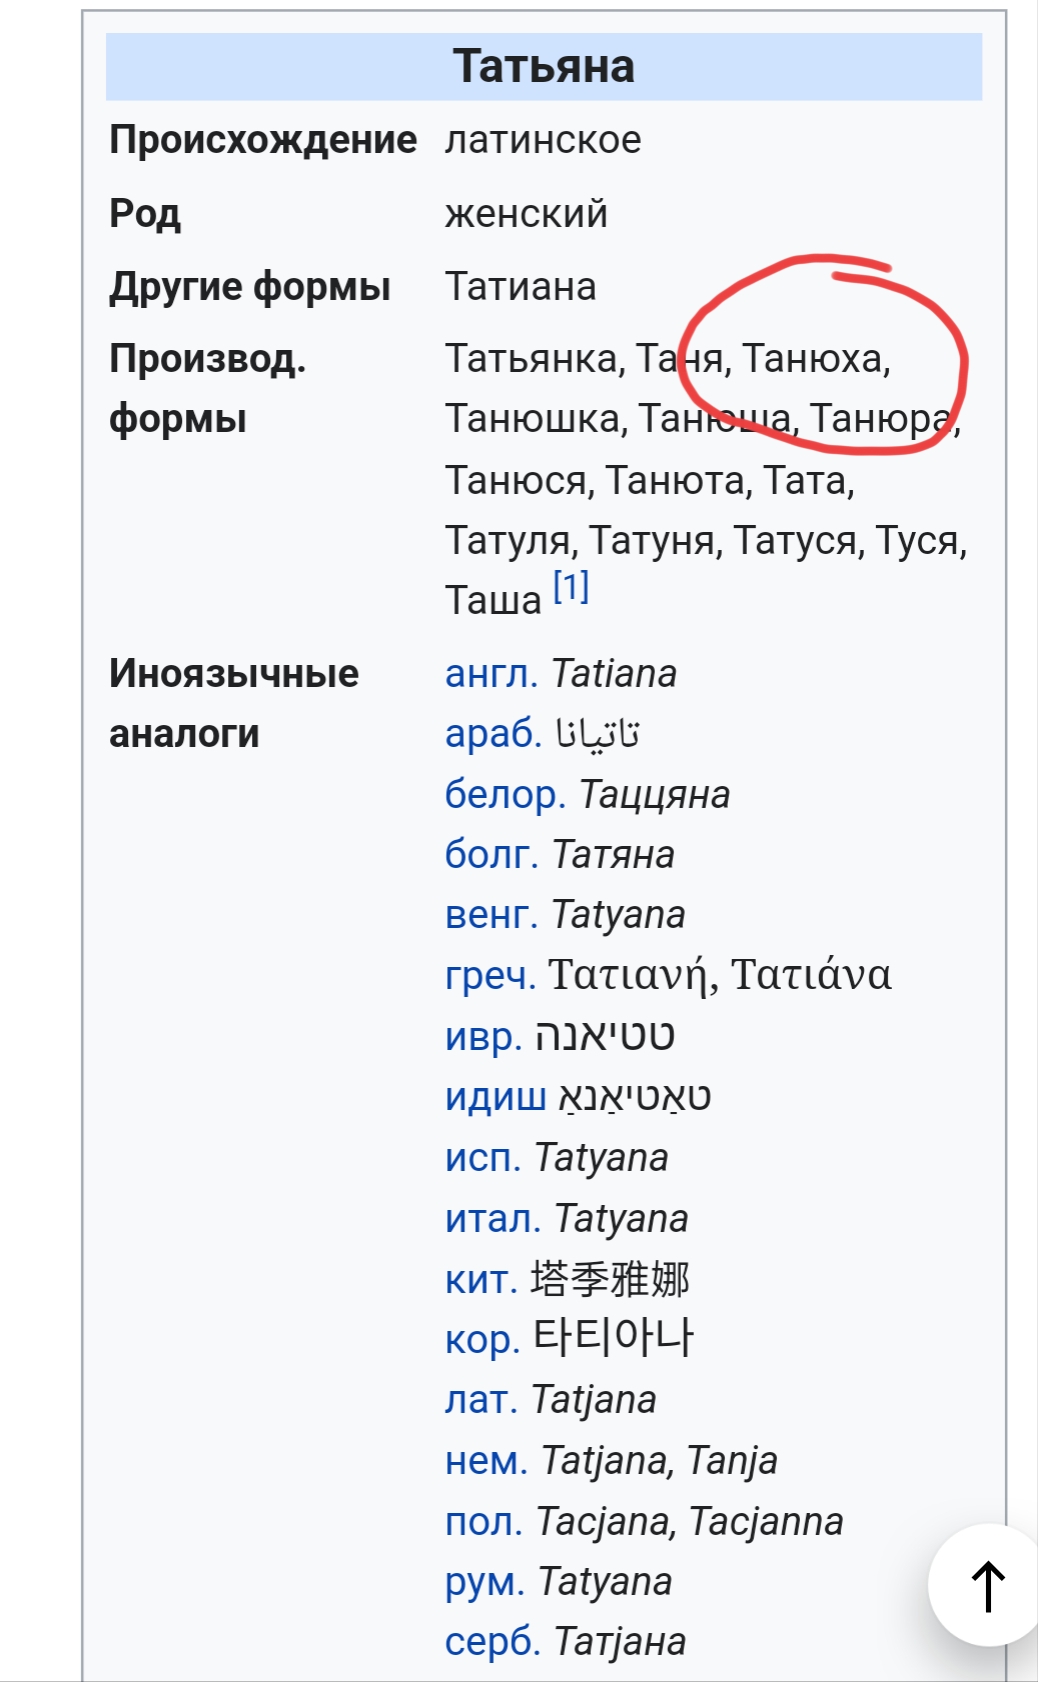
Task: Open the 'итал.' language link
Action: click(492, 1219)
